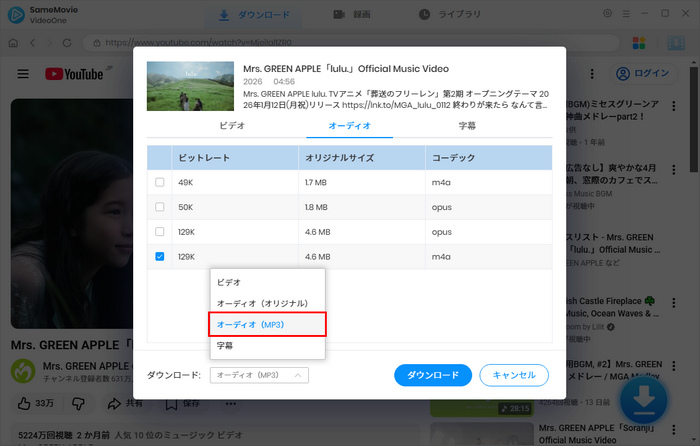Image resolution: width=700 pixels, height=446 pixels.
Task: Open more actions ellipsis below the video
Action: coord(230,404)
